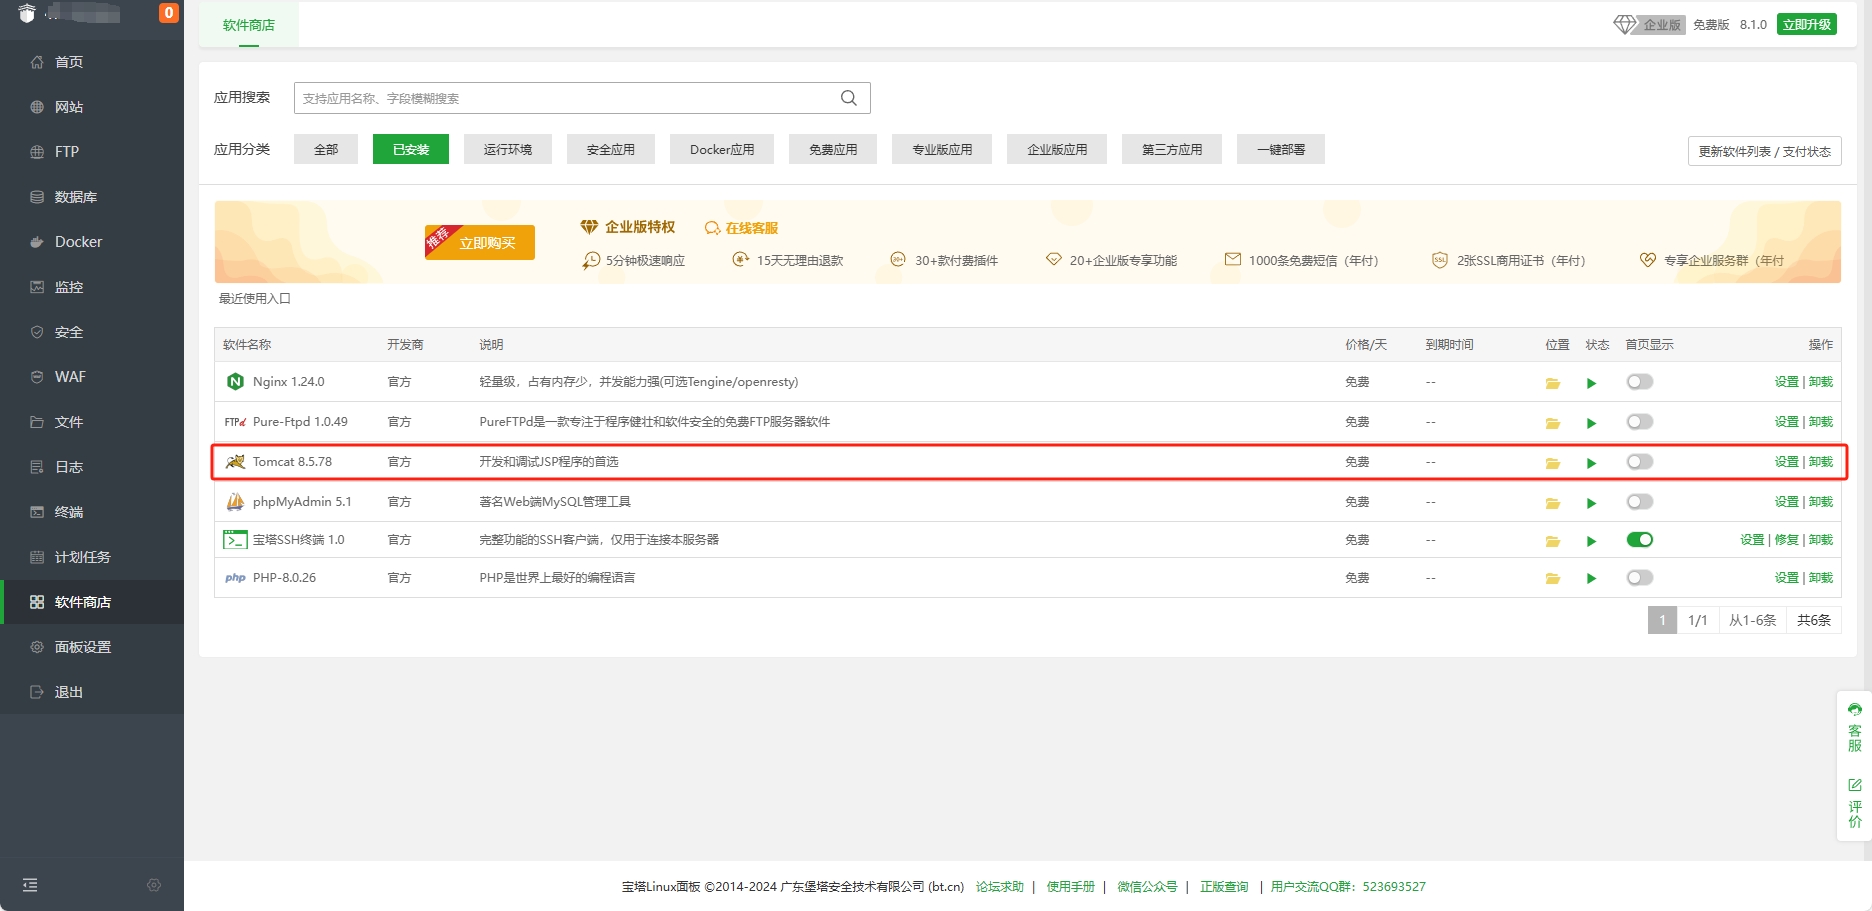Click the search magnifier icon
This screenshot has width=1872, height=911.
coord(848,98)
